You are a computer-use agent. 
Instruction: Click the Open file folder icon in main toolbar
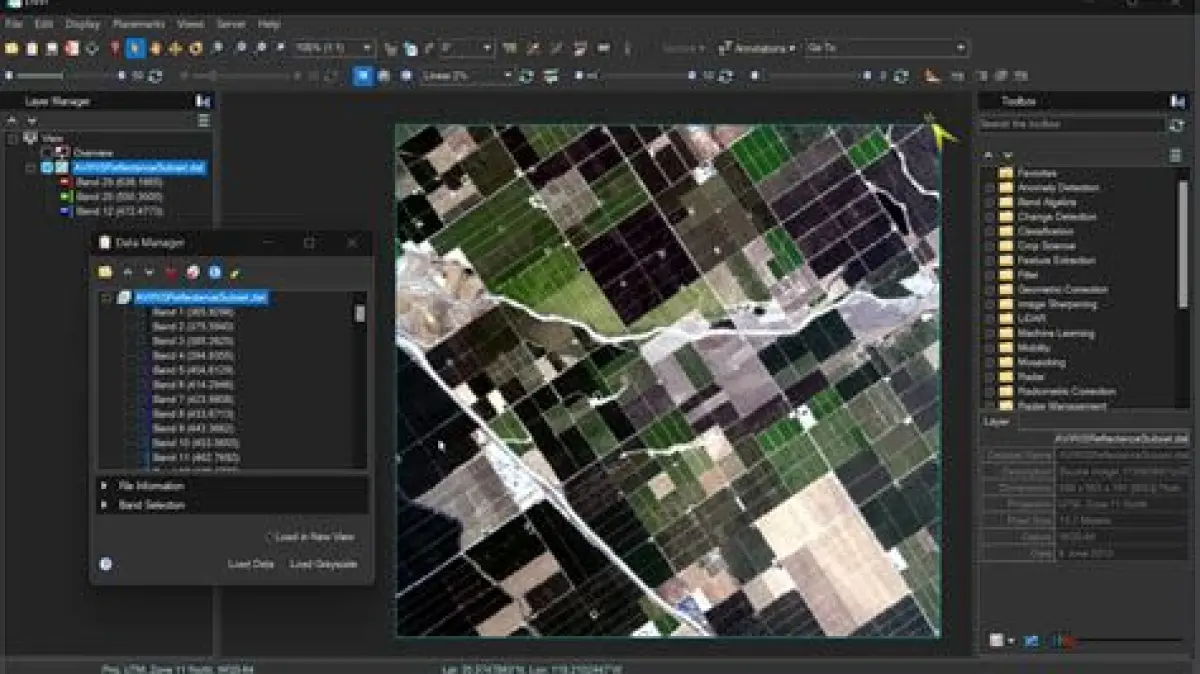click(12, 48)
